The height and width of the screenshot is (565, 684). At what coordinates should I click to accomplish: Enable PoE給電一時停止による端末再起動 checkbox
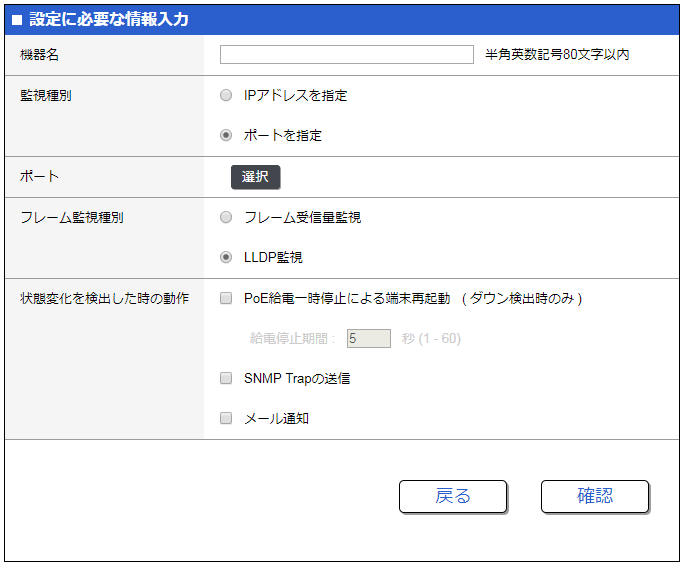pos(226,298)
